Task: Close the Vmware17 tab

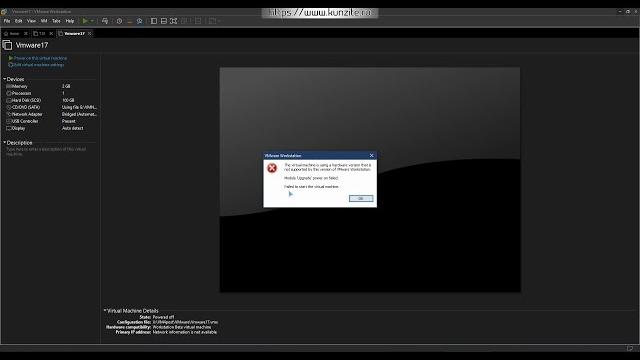Action: point(89,33)
